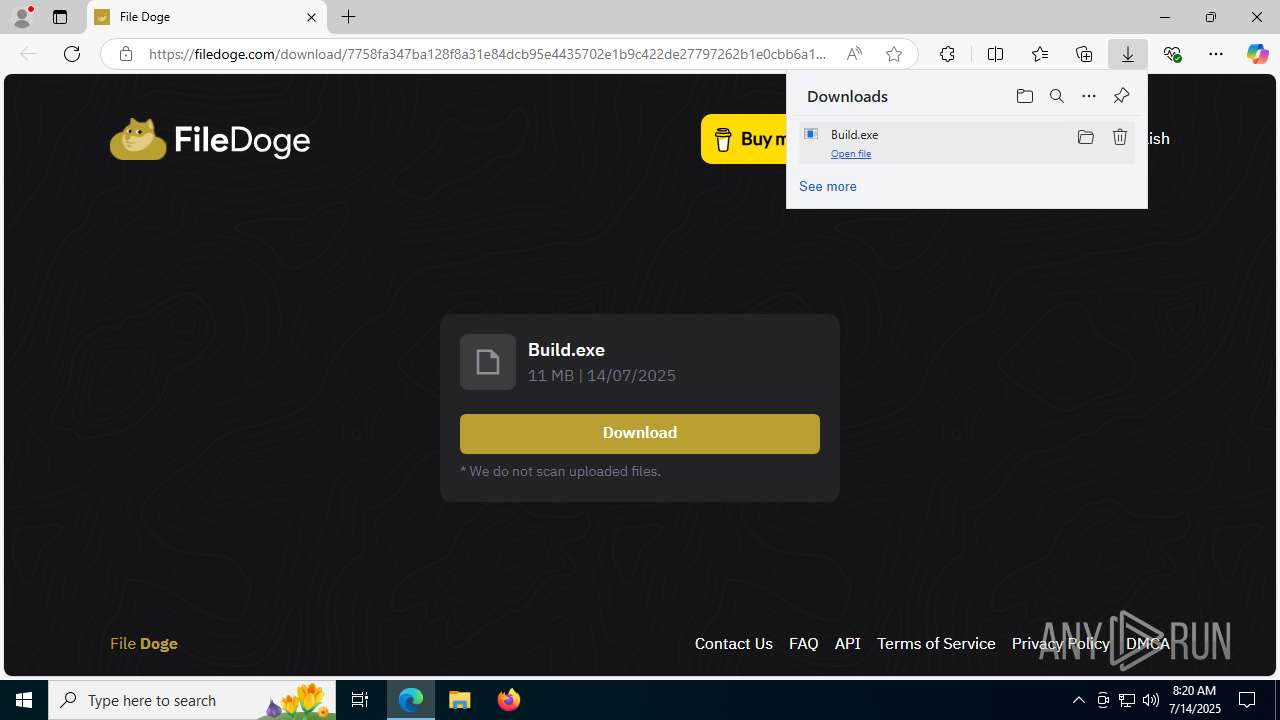
Task: Click the volume tray icon
Action: (1151, 700)
